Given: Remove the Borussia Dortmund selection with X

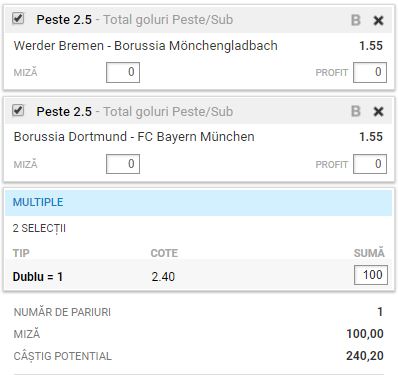Looking at the screenshot, I should [x=378, y=112].
